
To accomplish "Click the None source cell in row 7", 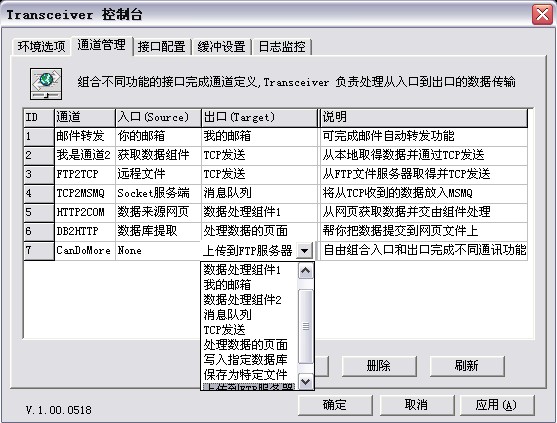I will [x=158, y=251].
